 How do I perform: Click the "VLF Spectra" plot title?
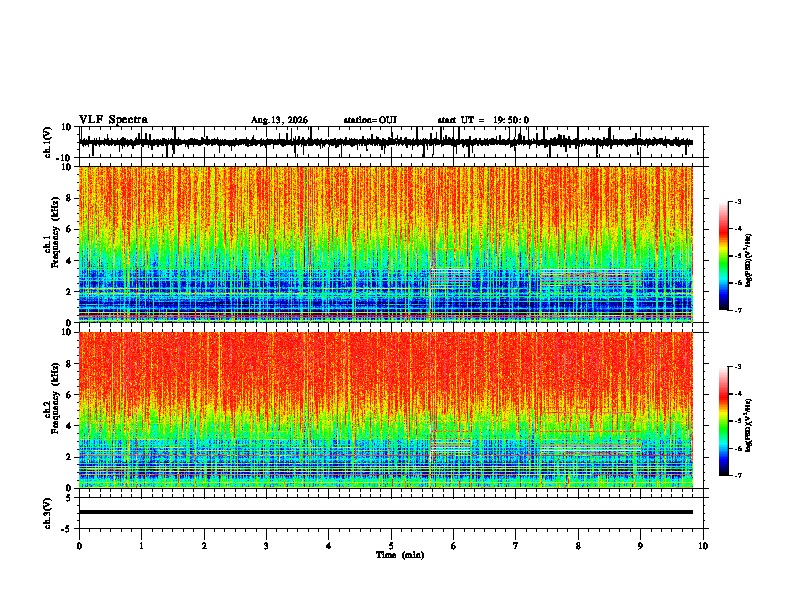click(113, 120)
